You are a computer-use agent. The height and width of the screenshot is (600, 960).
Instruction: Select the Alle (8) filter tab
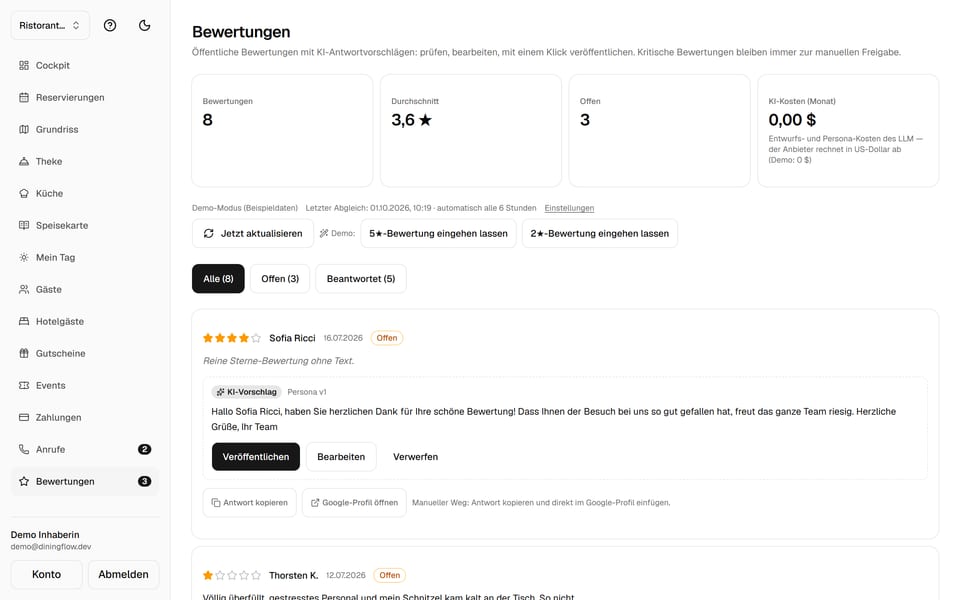(x=218, y=279)
